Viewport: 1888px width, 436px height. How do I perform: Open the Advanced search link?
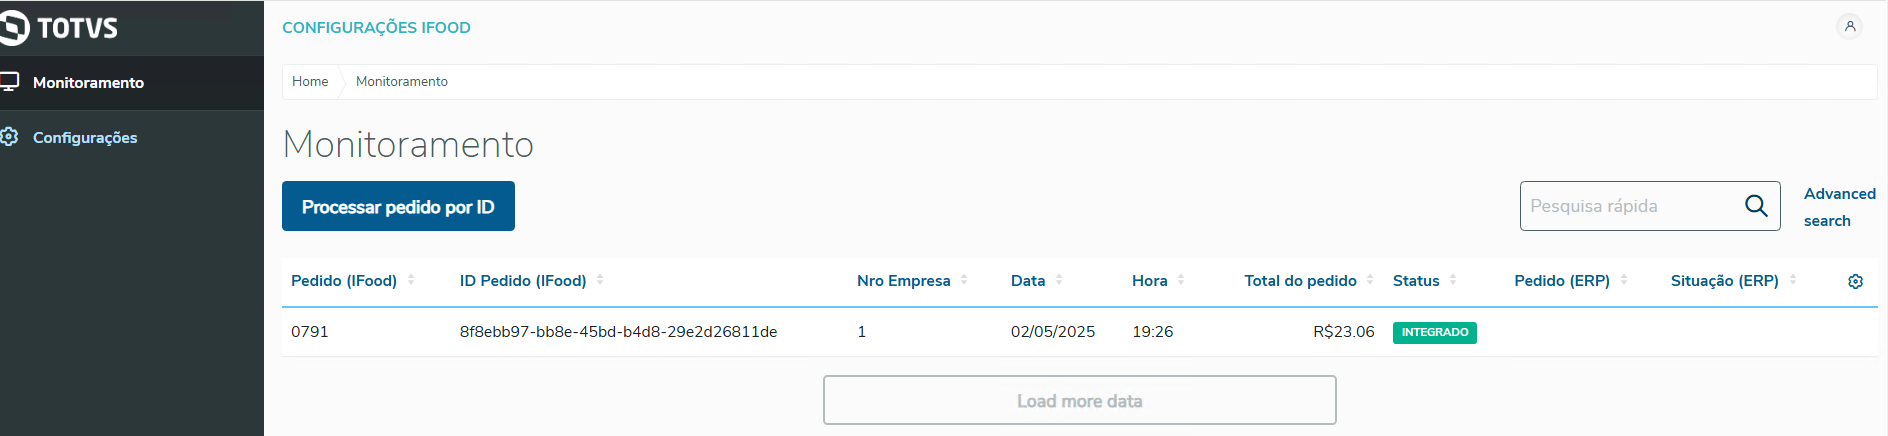tap(1839, 207)
